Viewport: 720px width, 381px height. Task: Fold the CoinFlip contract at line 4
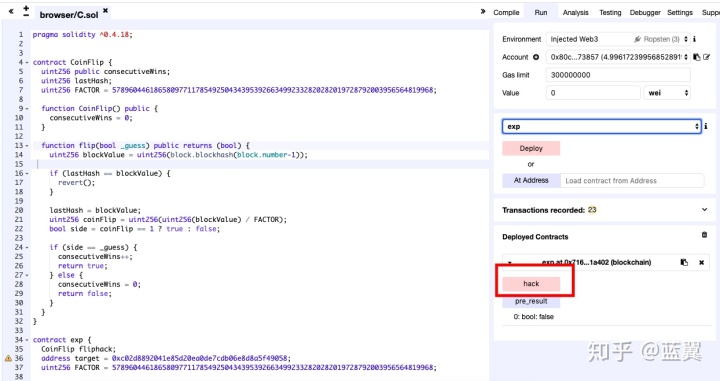(x=27, y=62)
